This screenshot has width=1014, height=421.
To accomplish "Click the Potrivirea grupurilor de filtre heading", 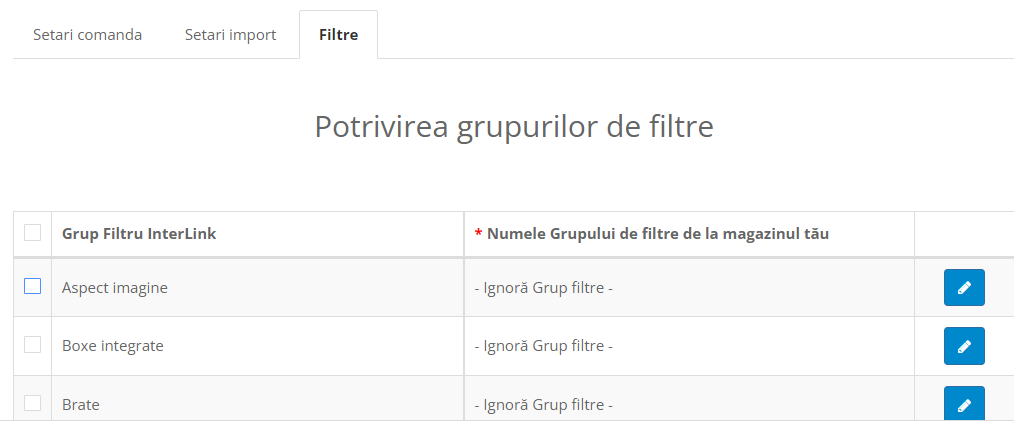I will [514, 127].
